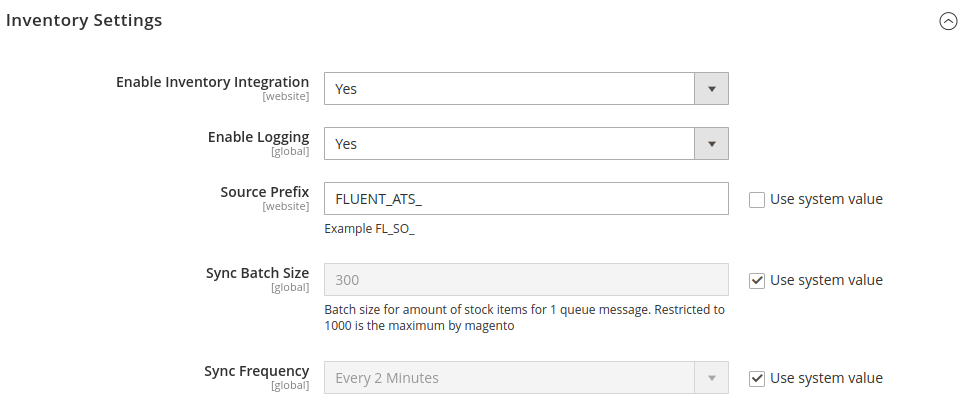Click the Enable Inventory Integration field label

pos(212,82)
